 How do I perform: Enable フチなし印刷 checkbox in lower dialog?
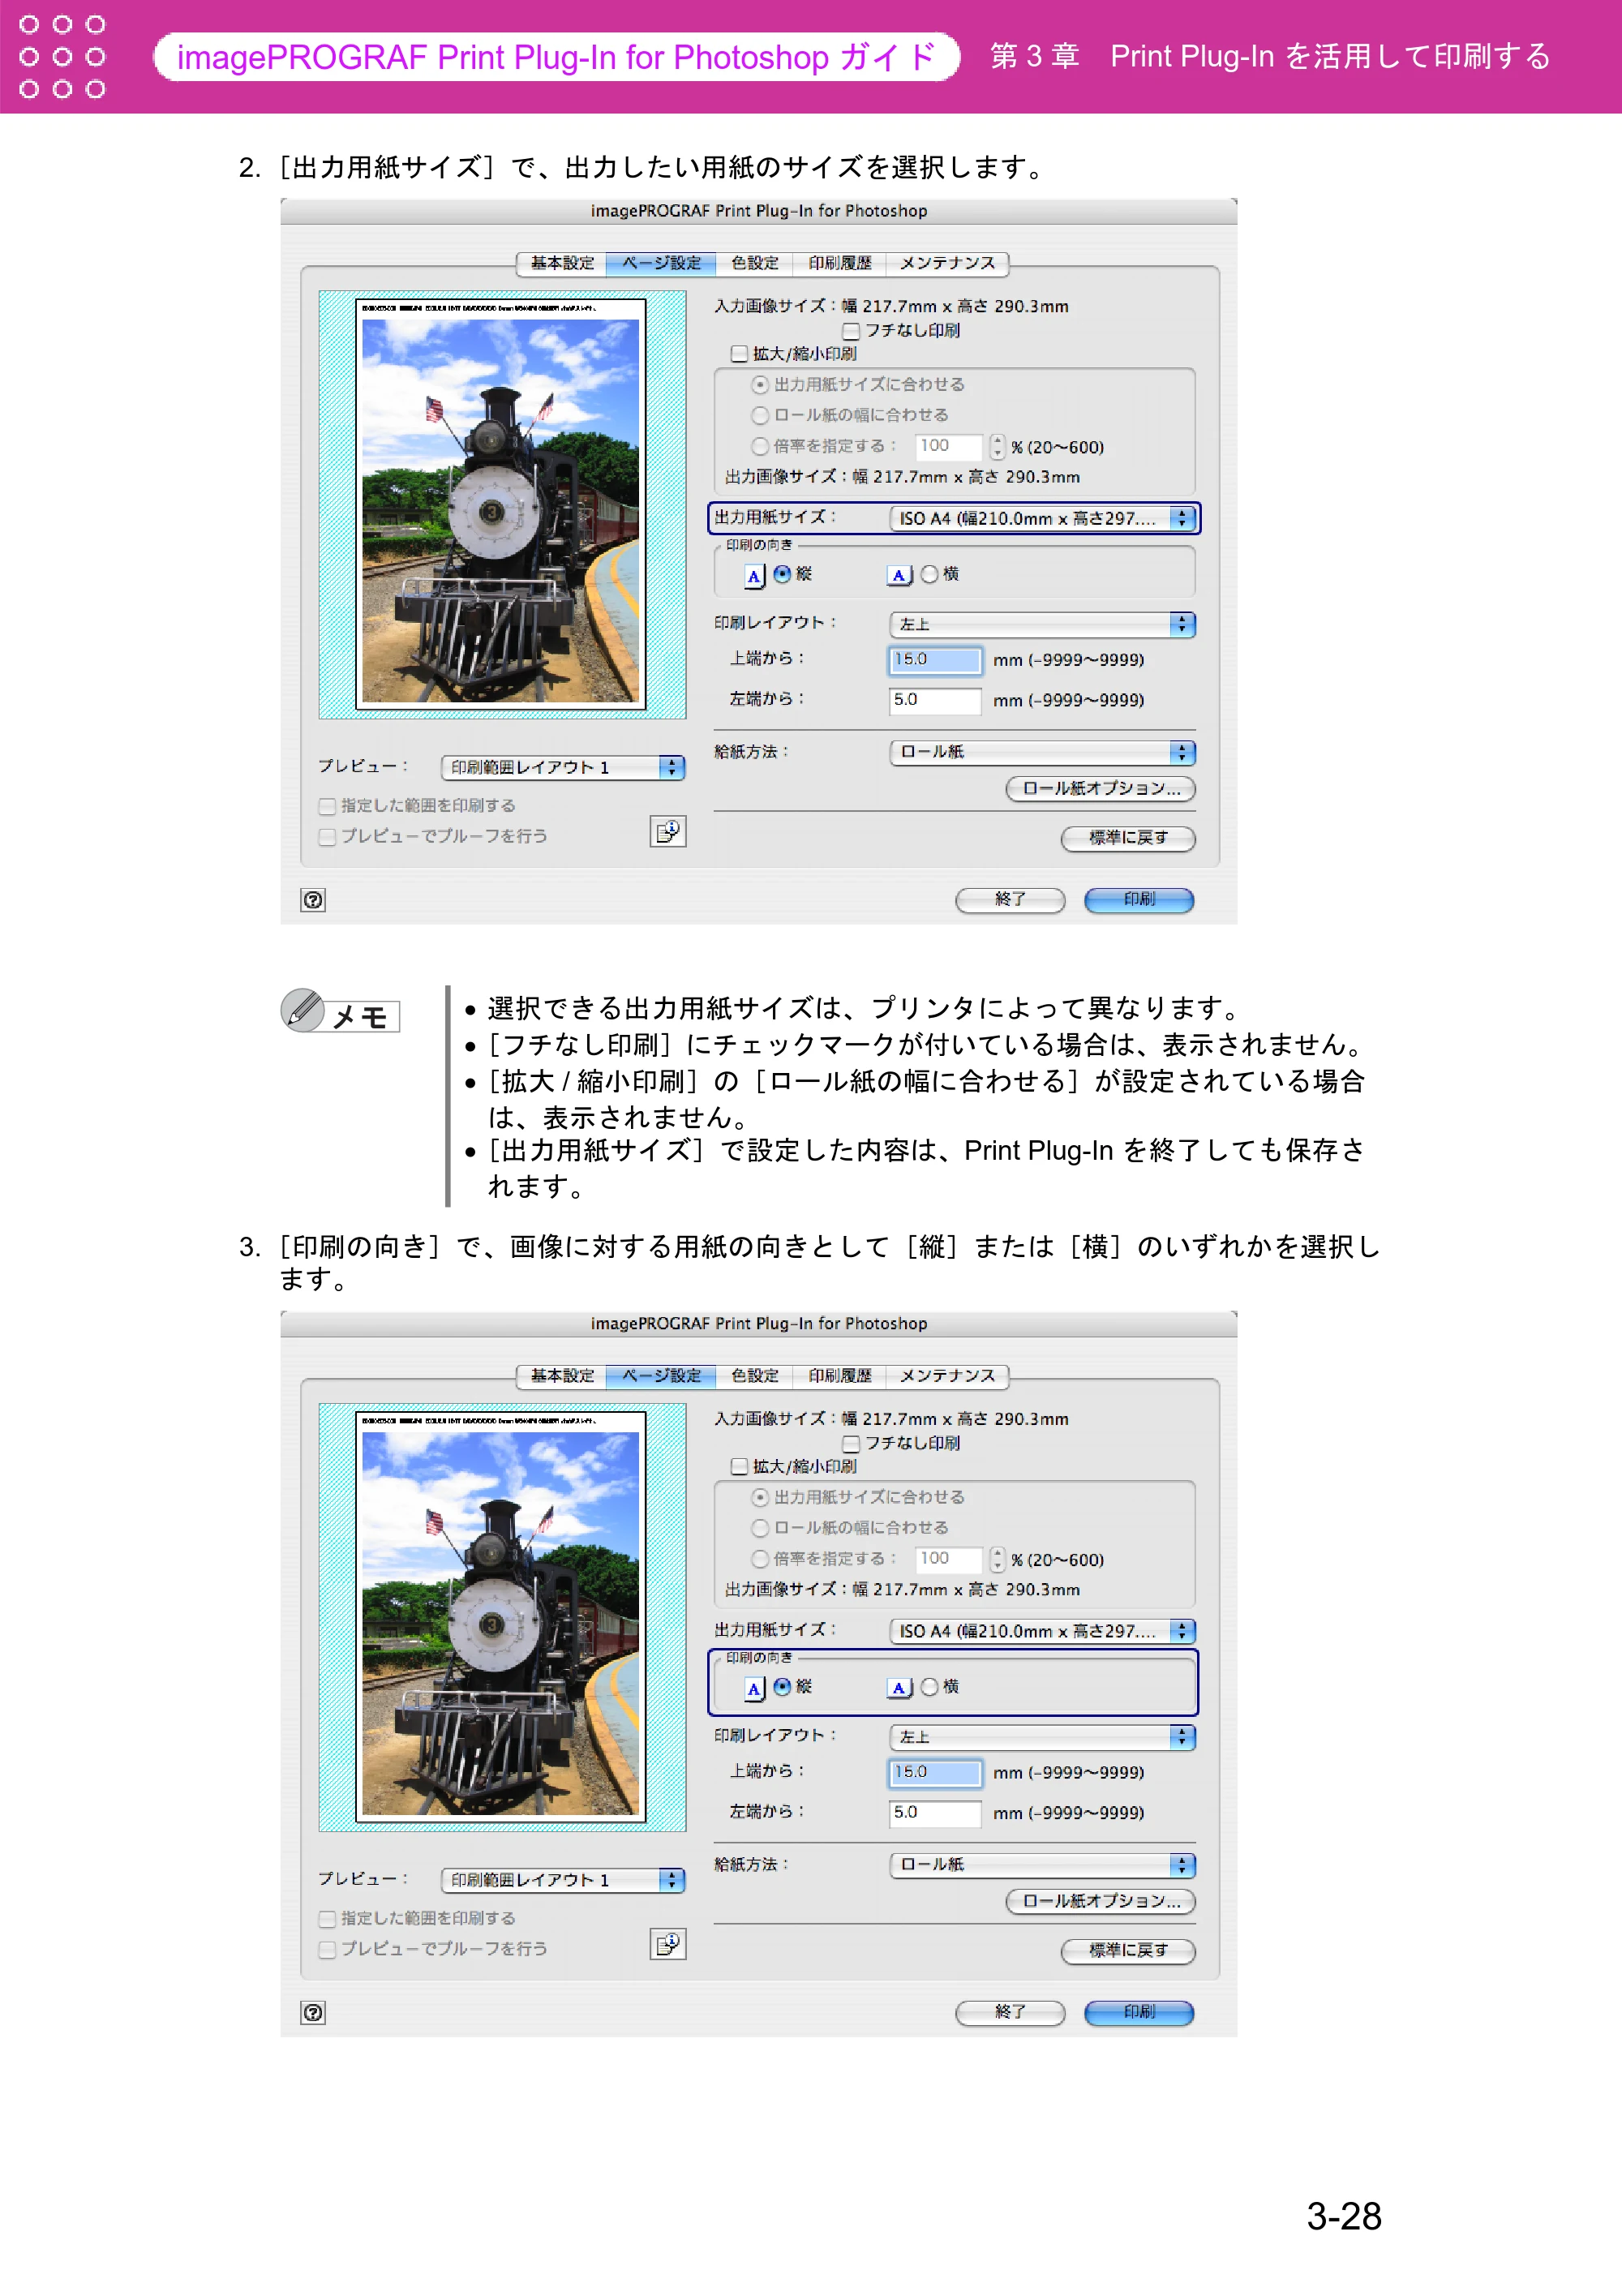tap(851, 1444)
